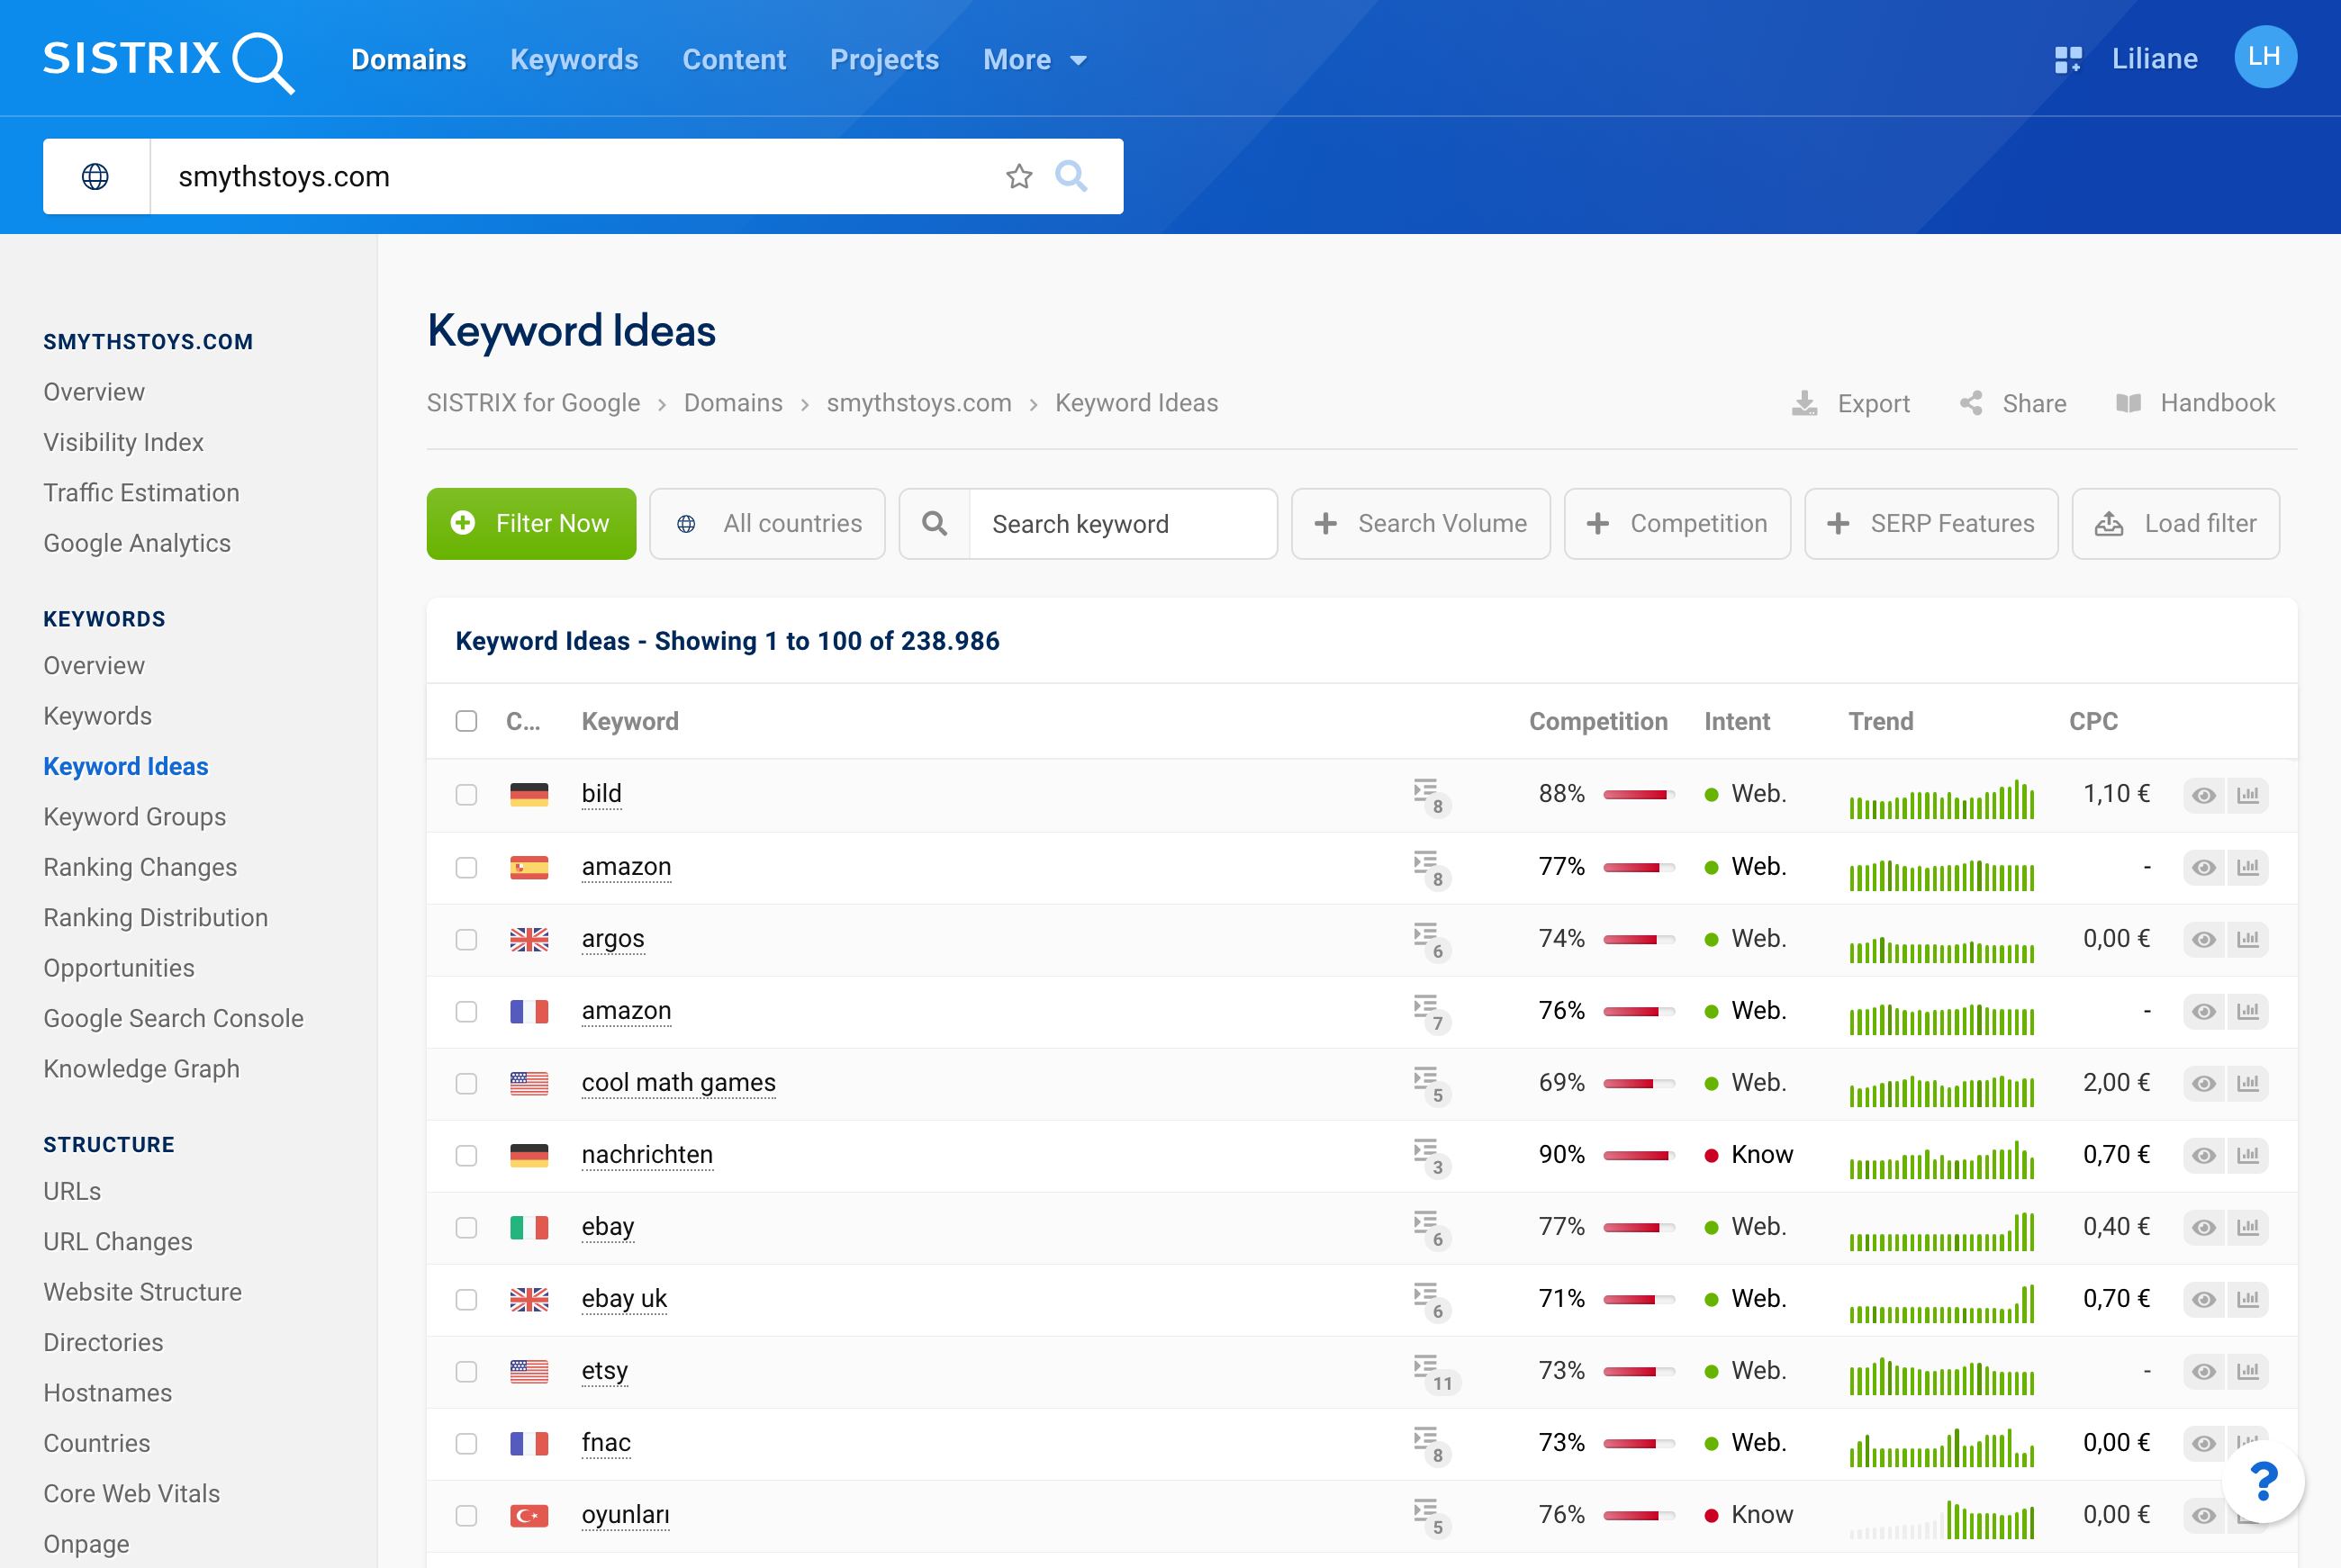Open Google Search Console in sidebar
The width and height of the screenshot is (2341, 1568).
(173, 1018)
